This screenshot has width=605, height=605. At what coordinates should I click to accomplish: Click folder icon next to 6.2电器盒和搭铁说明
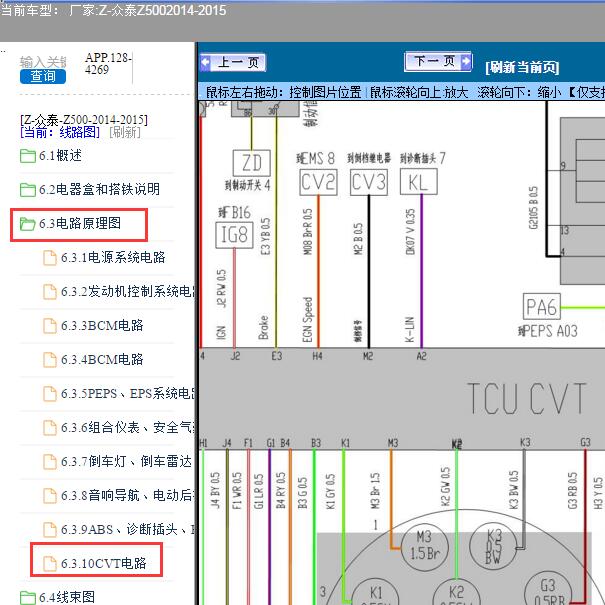coord(28,189)
